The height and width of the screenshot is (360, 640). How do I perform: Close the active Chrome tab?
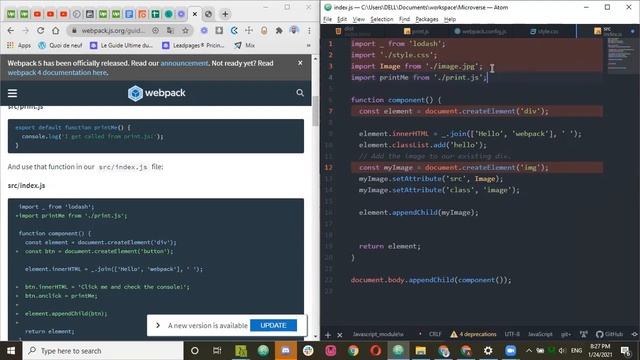pos(195,14)
